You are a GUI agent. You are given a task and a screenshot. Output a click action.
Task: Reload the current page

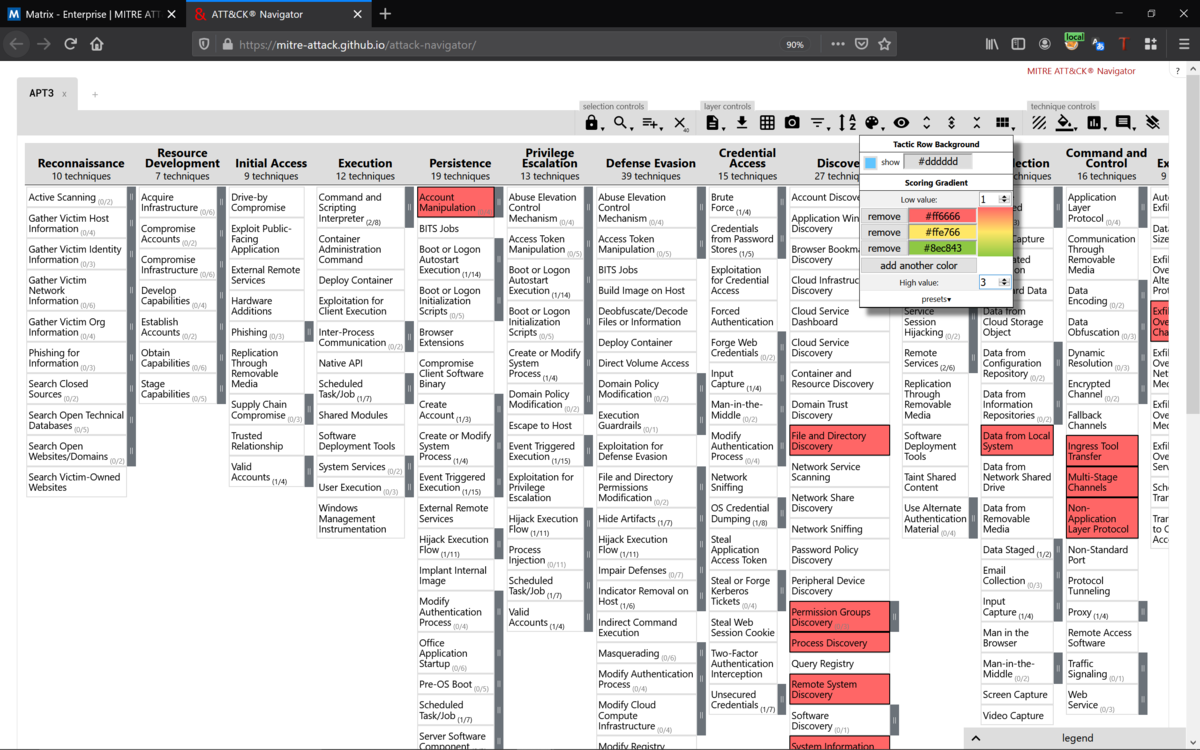70,44
